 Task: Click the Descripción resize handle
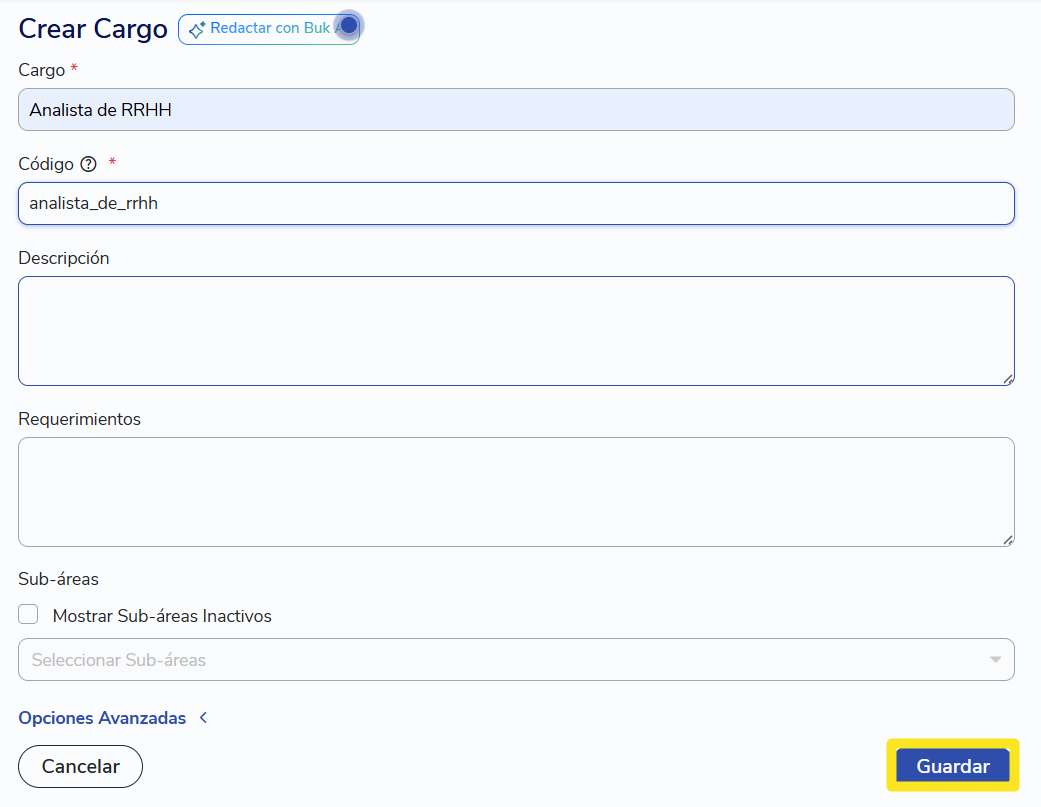1008,379
